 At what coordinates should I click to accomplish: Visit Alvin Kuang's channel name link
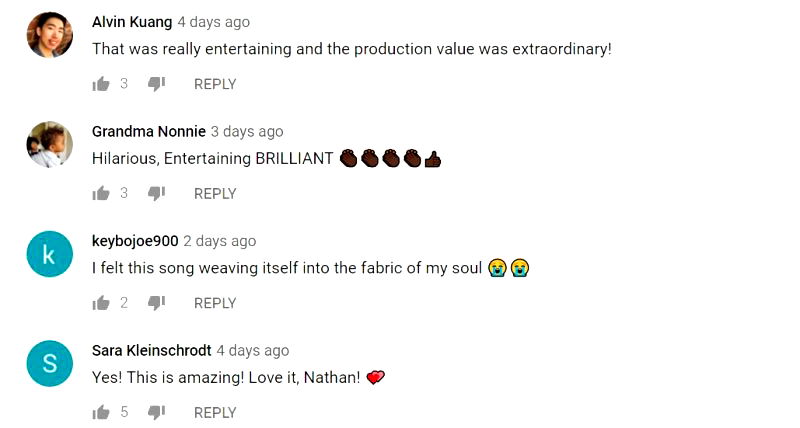pos(132,22)
